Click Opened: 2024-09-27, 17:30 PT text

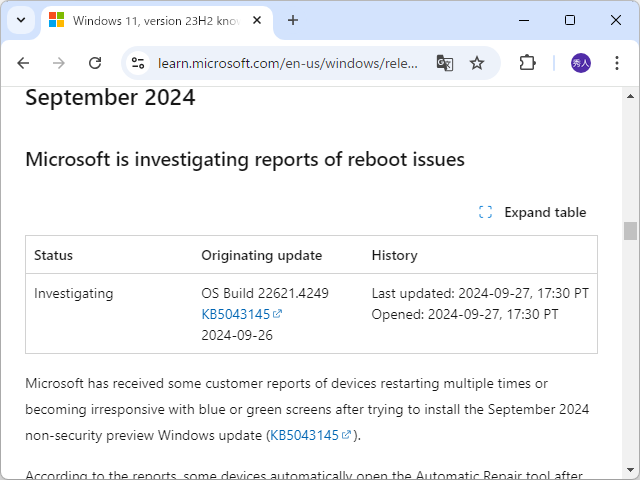click(x=464, y=314)
